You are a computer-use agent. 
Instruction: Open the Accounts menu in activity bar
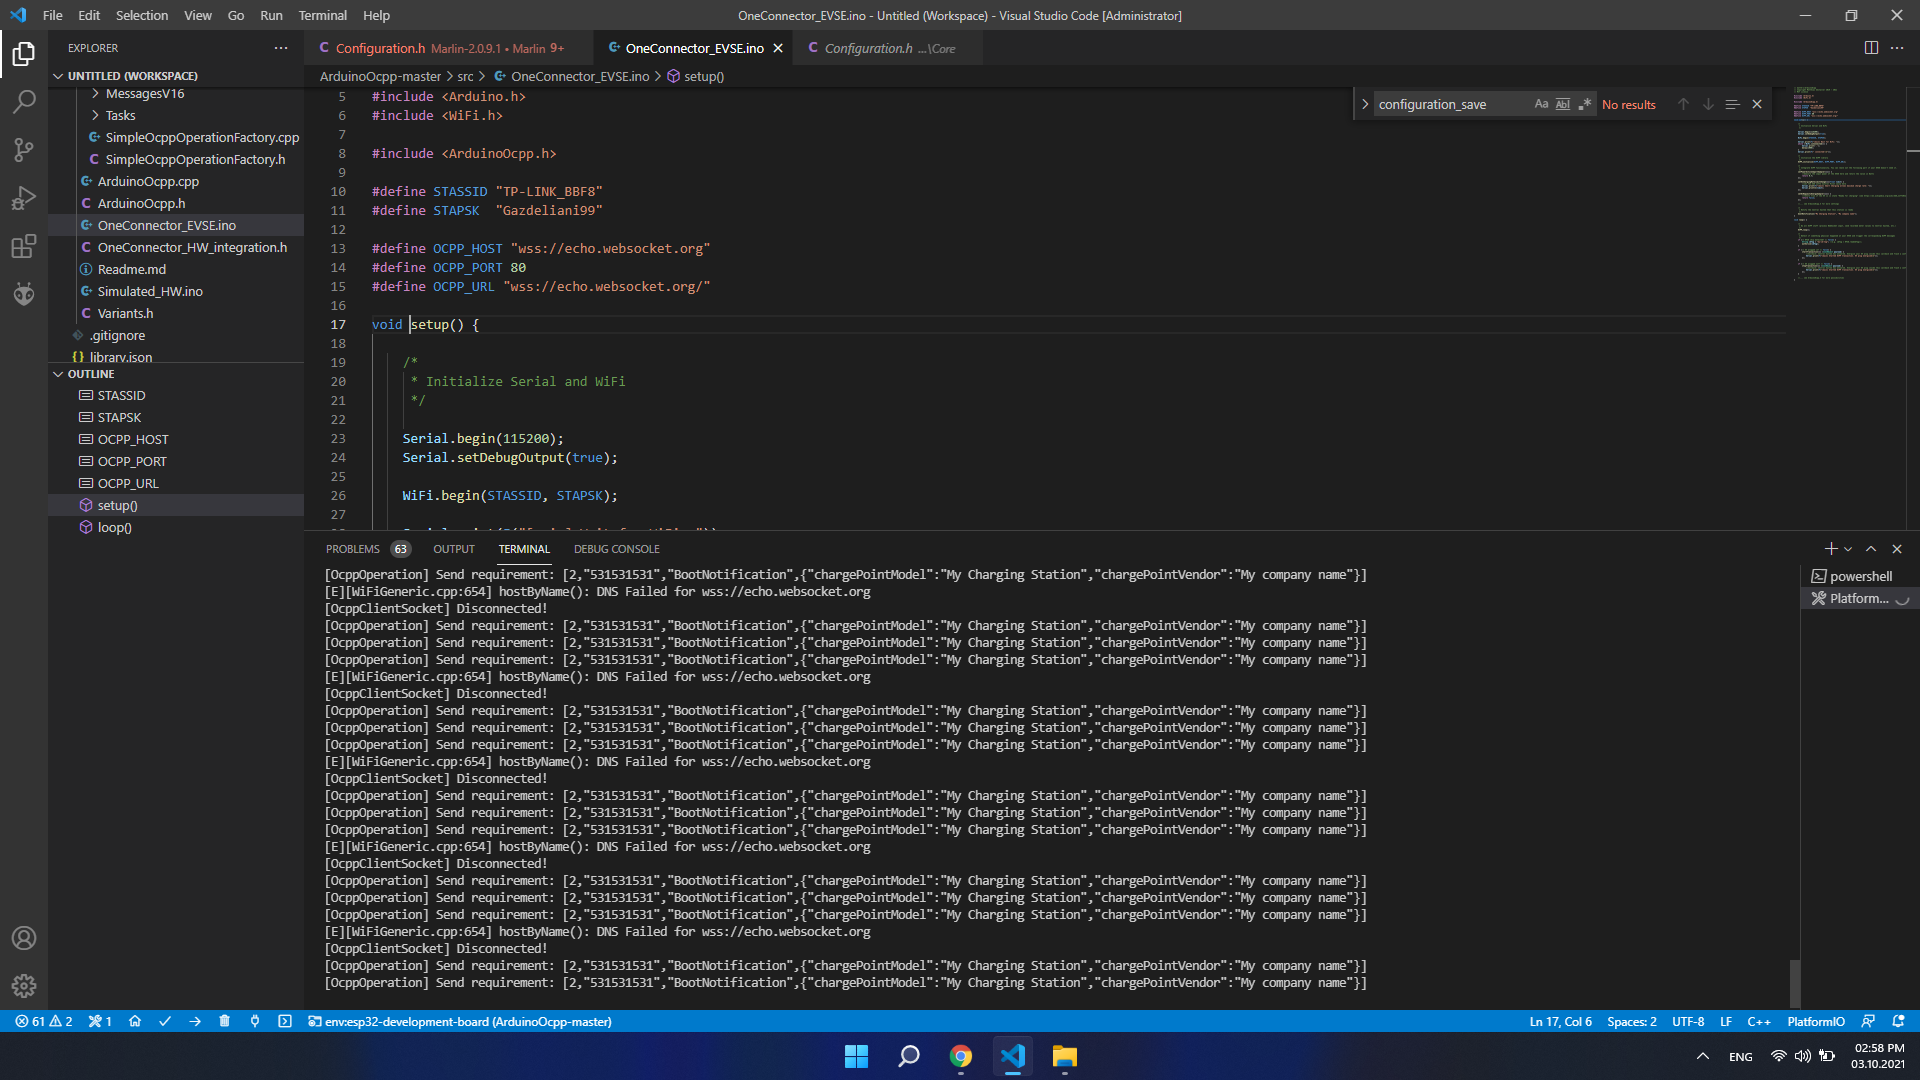[x=24, y=938]
